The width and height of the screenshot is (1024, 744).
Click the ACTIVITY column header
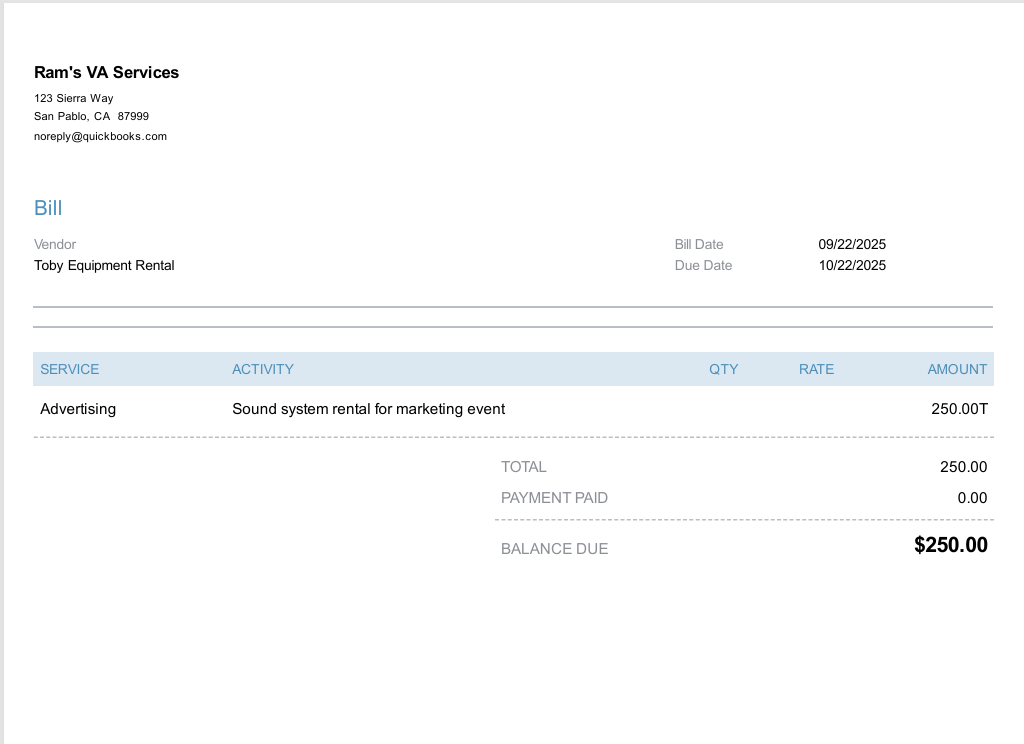(263, 369)
